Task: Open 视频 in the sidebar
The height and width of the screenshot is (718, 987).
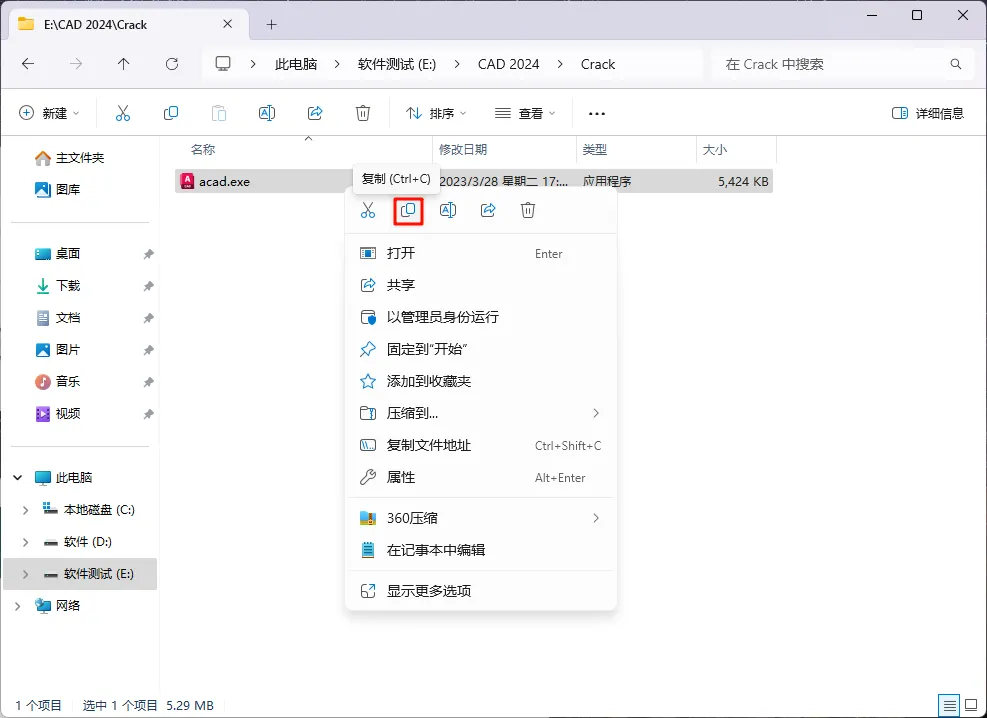Action: (57, 413)
